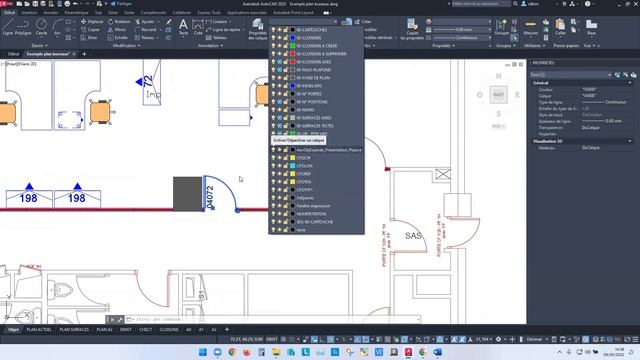Toggle bulb visibility of Defpoints layer
This screenshot has width=640, height=360.
[273, 198]
